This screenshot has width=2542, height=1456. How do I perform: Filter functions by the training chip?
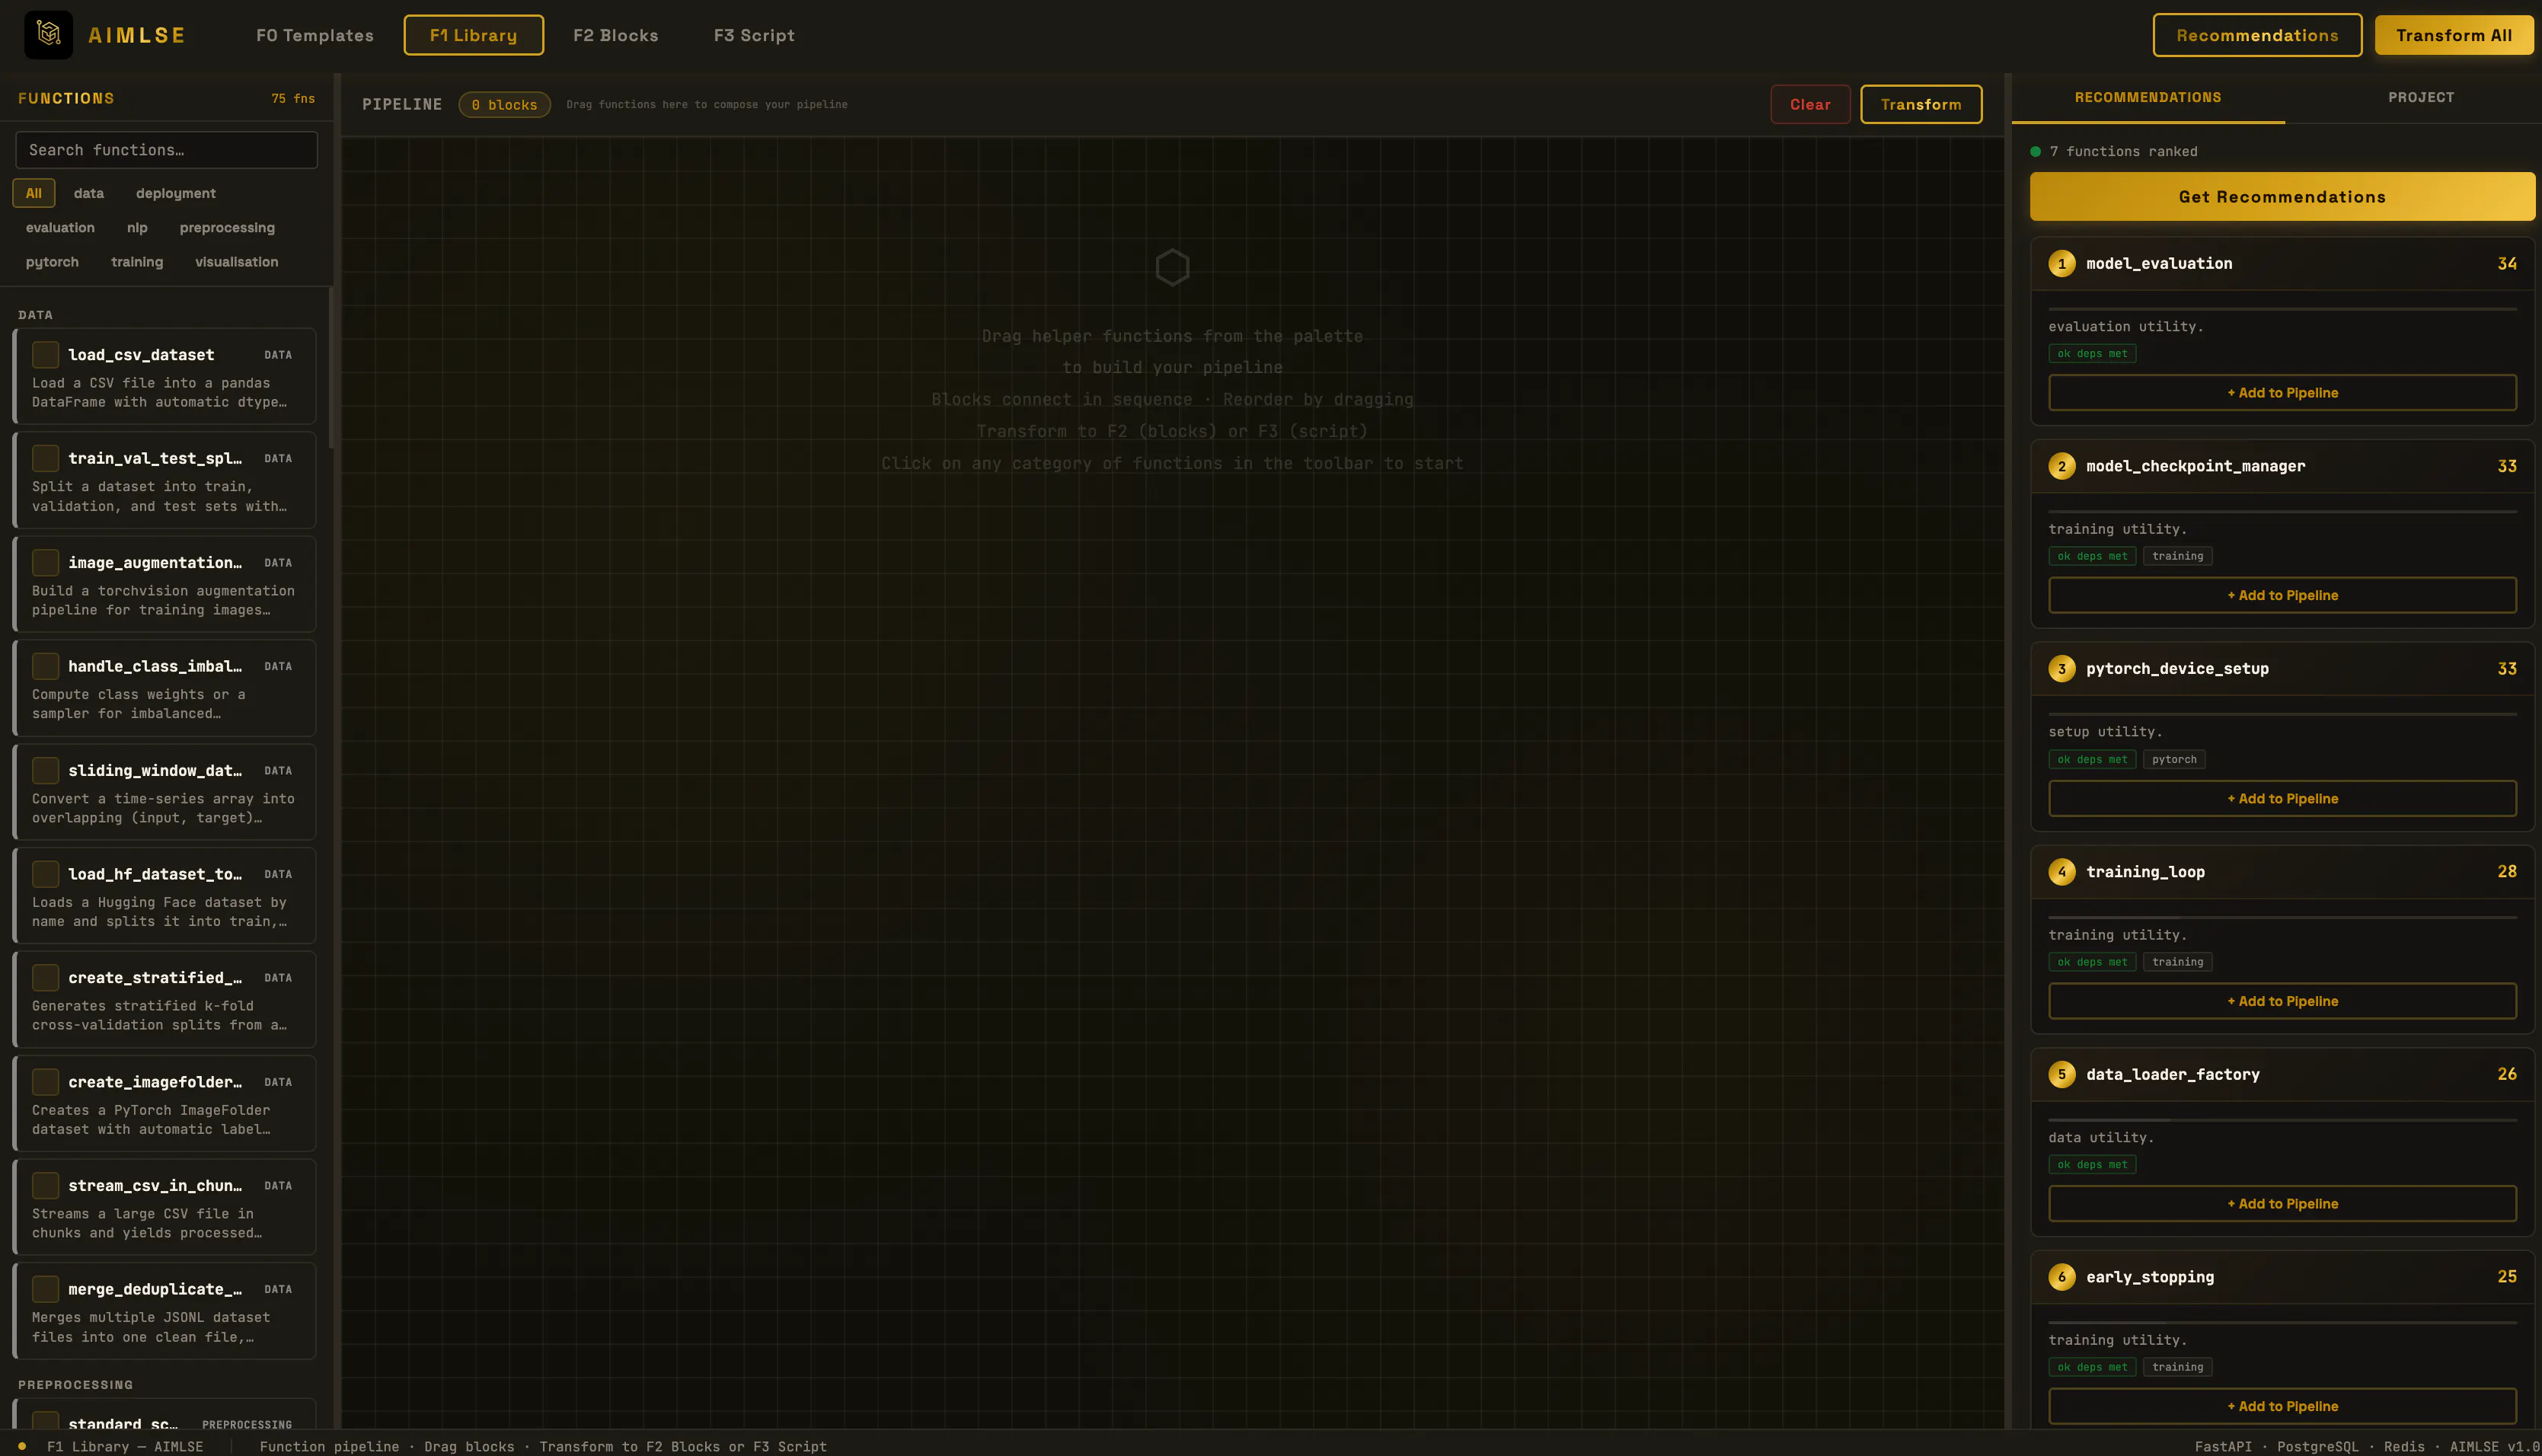tap(137, 261)
